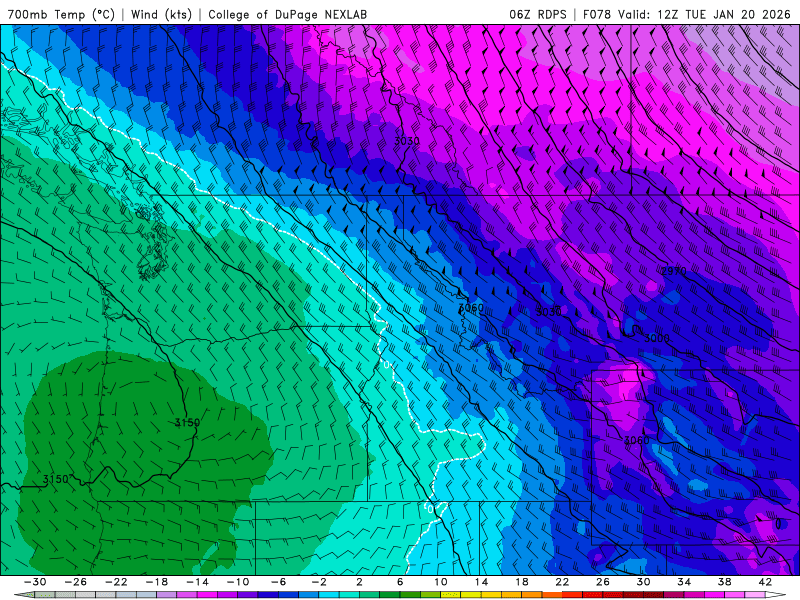The width and height of the screenshot is (800, 600).
Task: Click the 3000 height contour label
Action: tap(656, 338)
